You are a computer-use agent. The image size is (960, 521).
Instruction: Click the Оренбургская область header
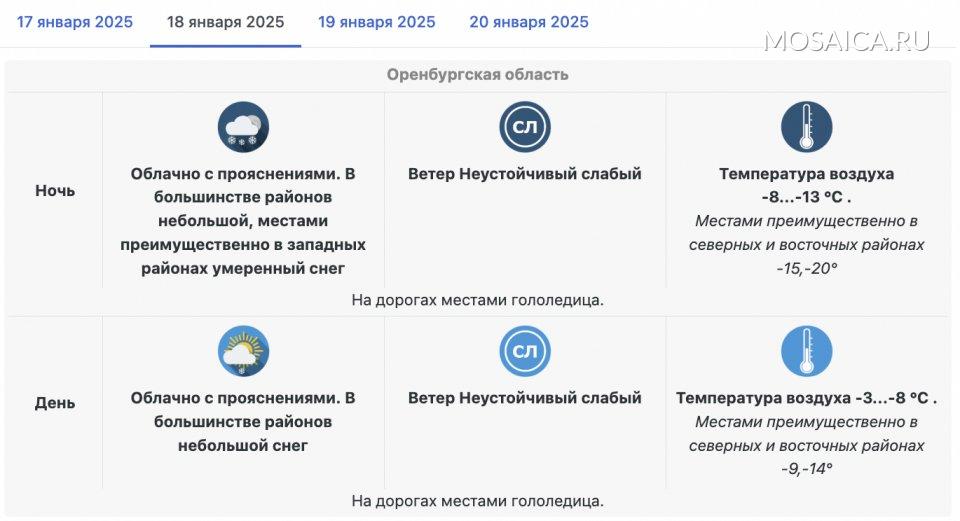coord(478,75)
